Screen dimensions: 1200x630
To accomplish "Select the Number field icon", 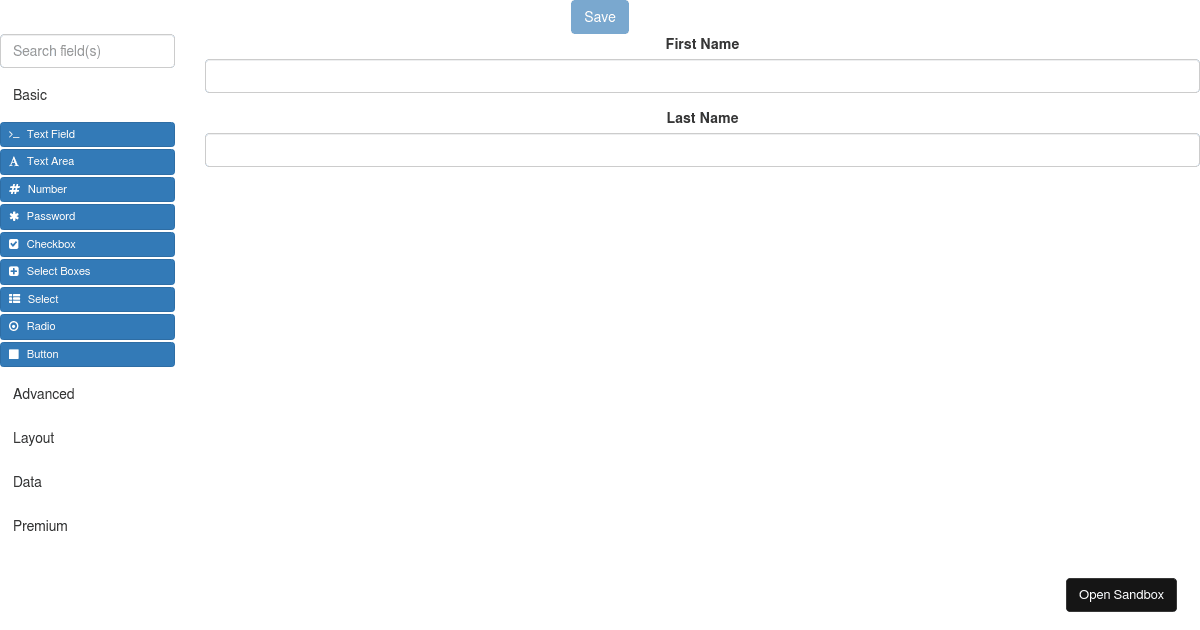I will point(13,189).
